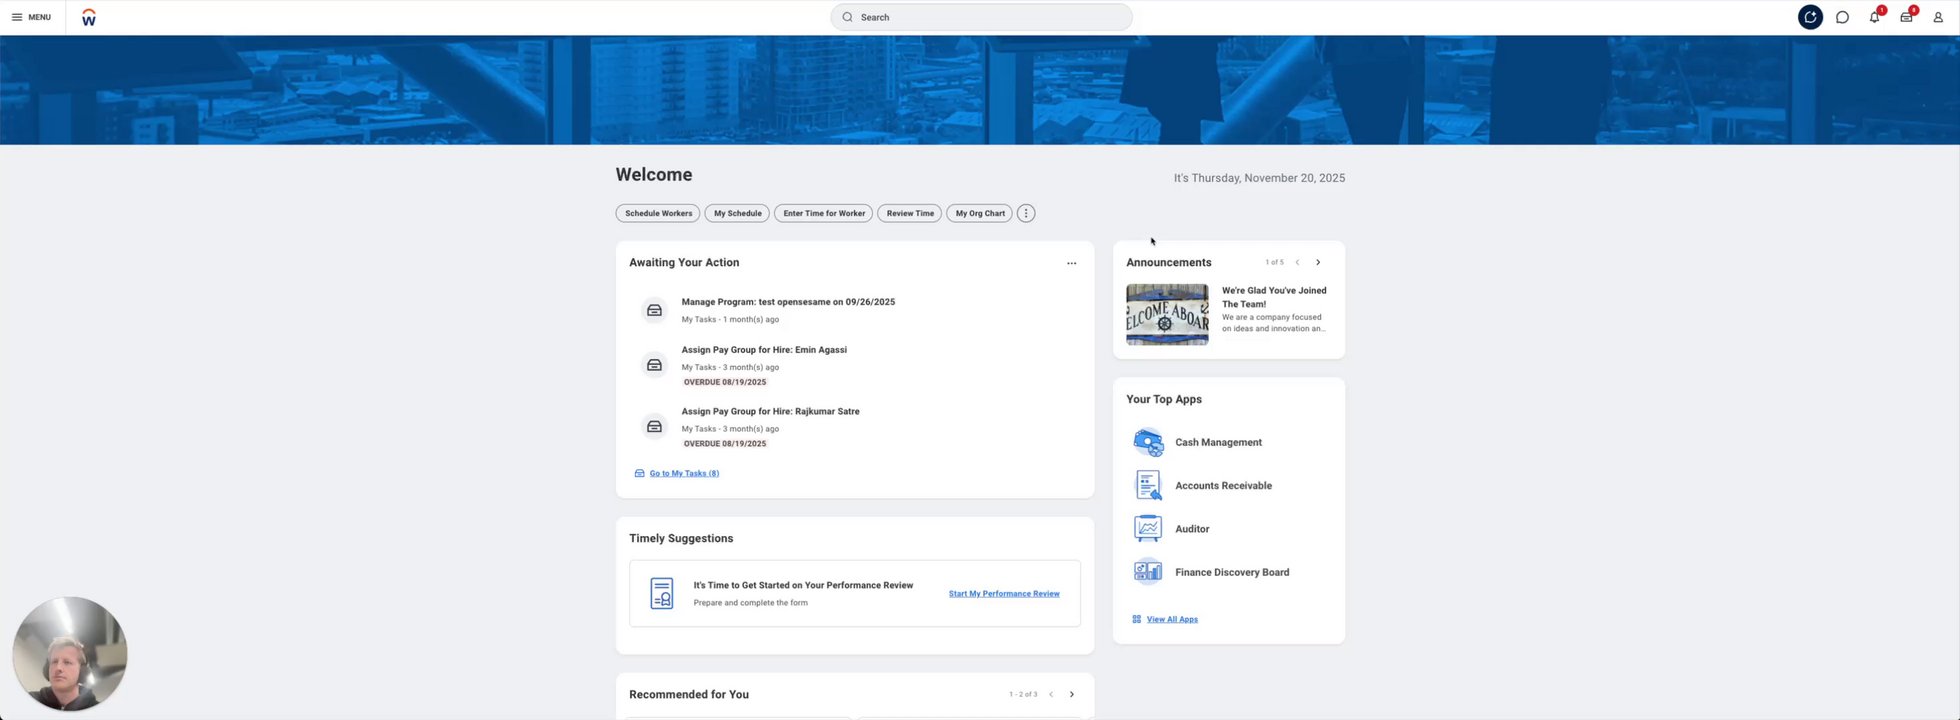Image resolution: width=1960 pixels, height=720 pixels.
Task: Click the Workday logo to go home
Action: coord(89,17)
